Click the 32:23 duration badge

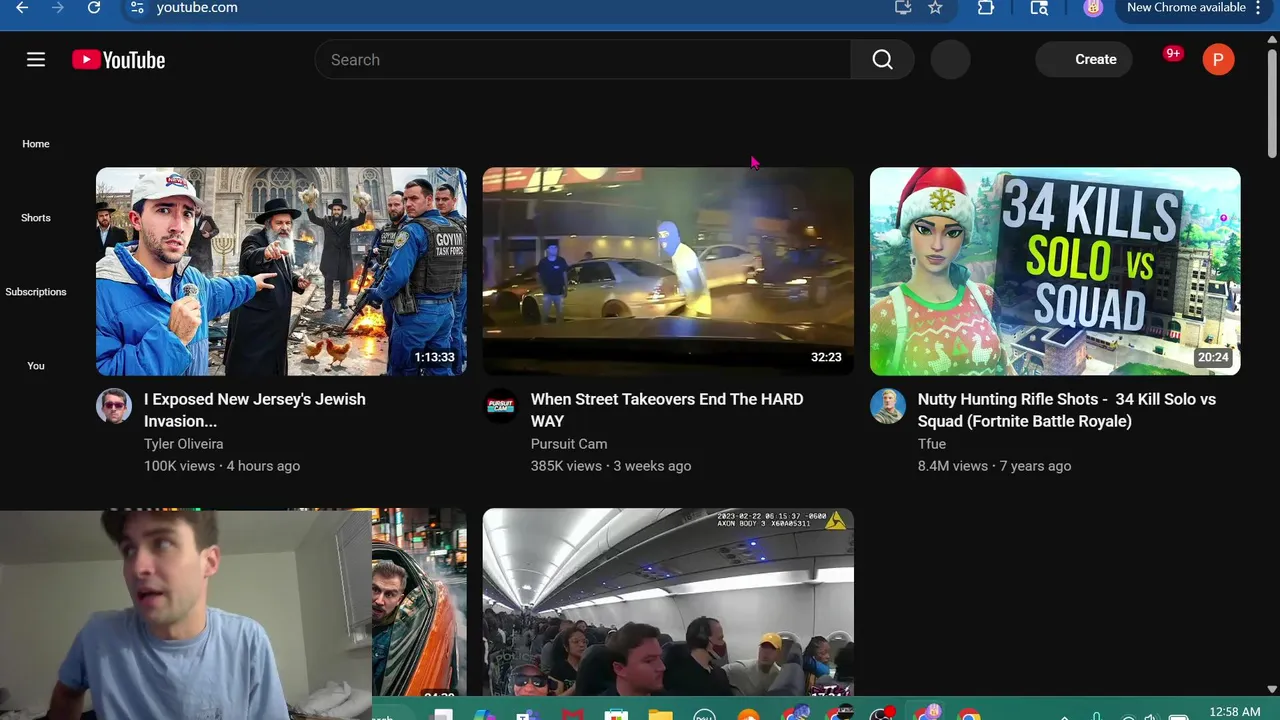tap(826, 357)
